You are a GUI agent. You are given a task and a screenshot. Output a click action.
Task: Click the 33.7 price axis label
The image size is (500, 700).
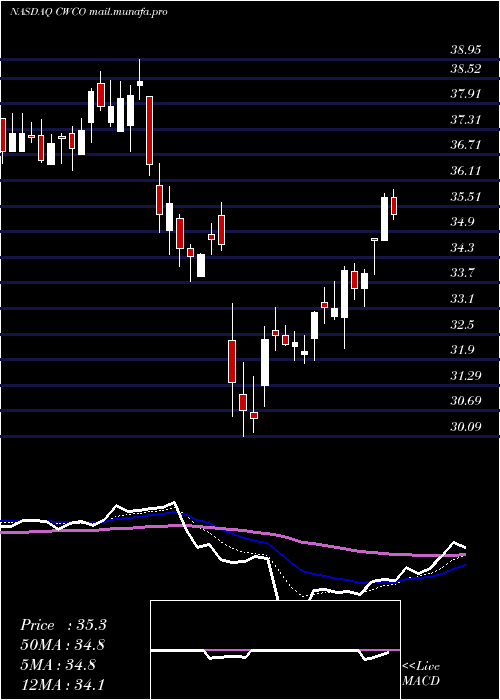click(462, 273)
